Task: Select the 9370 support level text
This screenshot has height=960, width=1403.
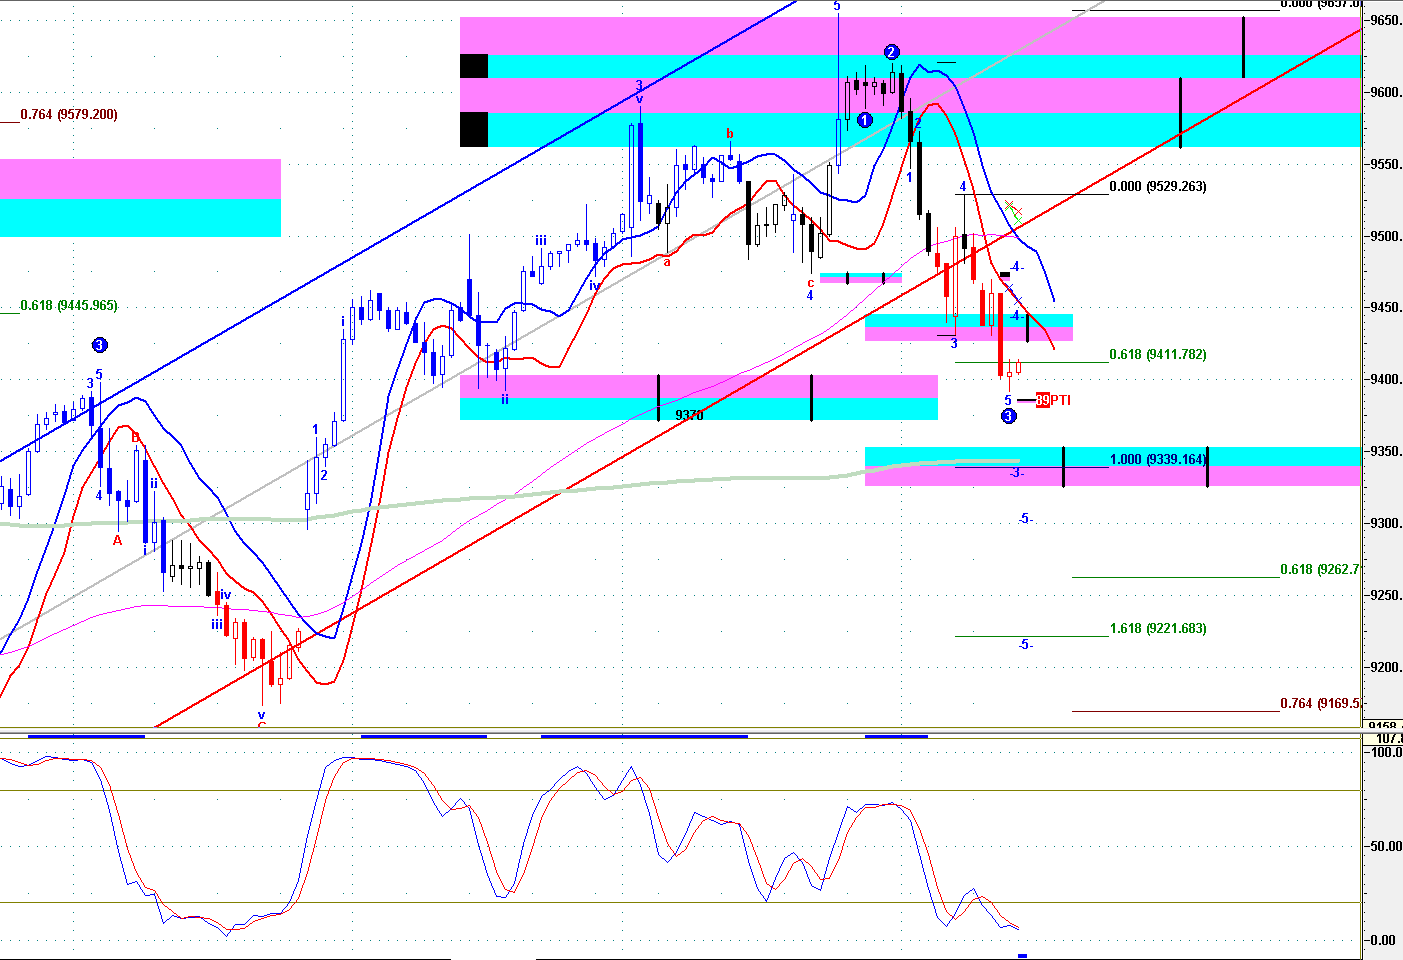Action: coord(689,415)
